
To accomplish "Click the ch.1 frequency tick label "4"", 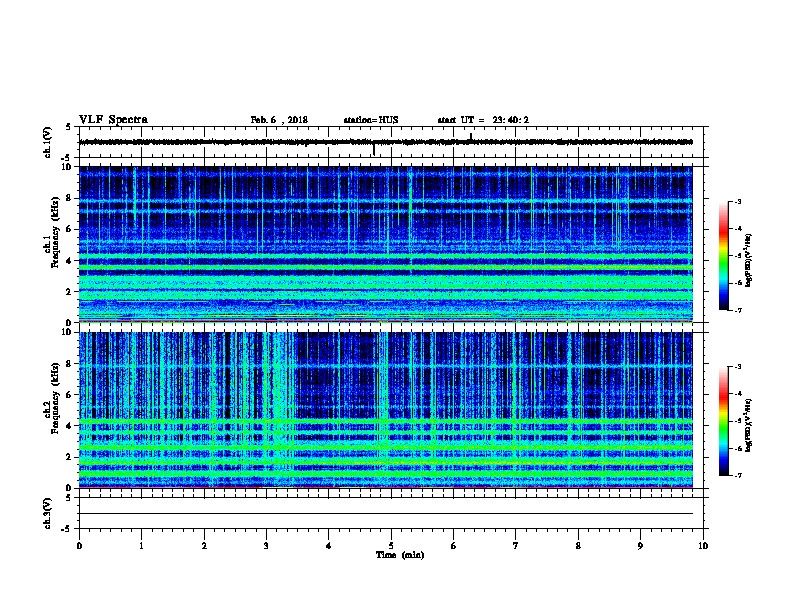I will [70, 261].
